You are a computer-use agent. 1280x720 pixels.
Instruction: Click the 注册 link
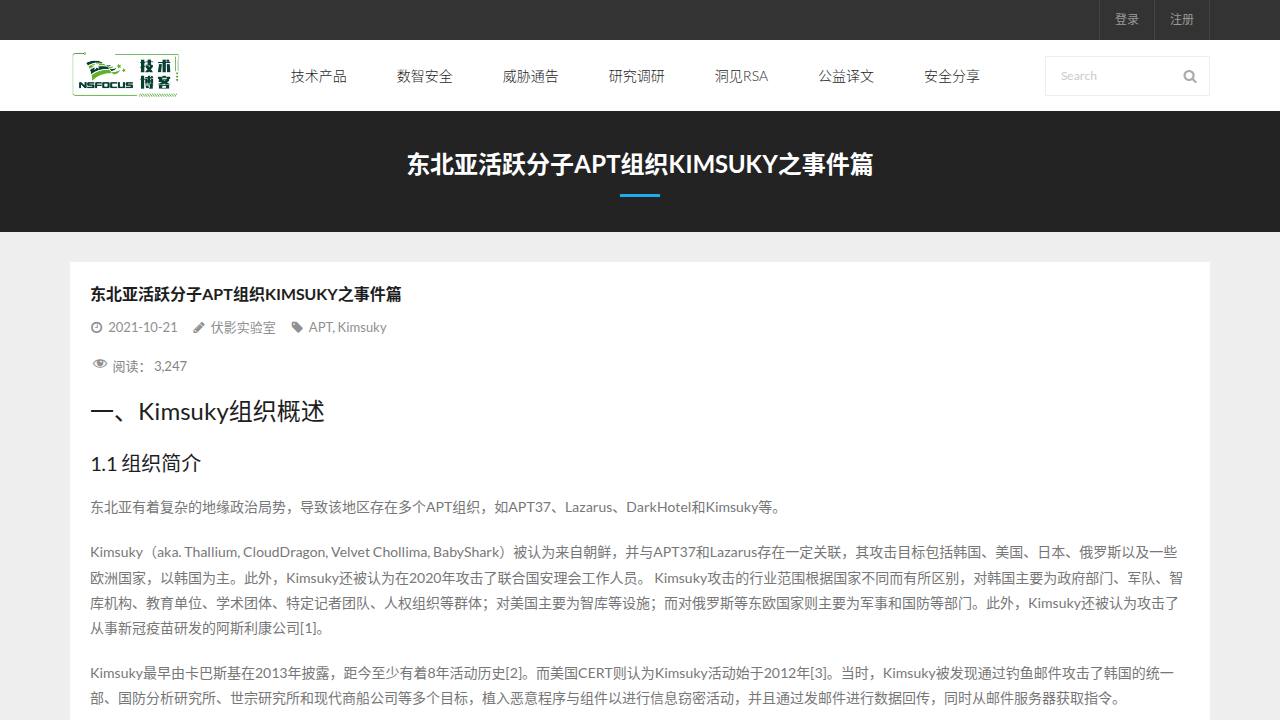(1182, 19)
